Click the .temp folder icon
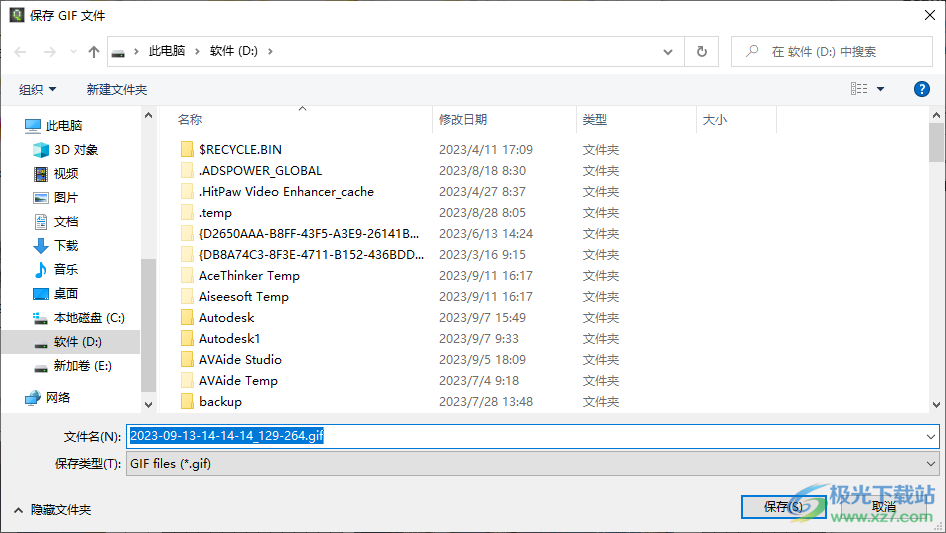 pos(188,212)
